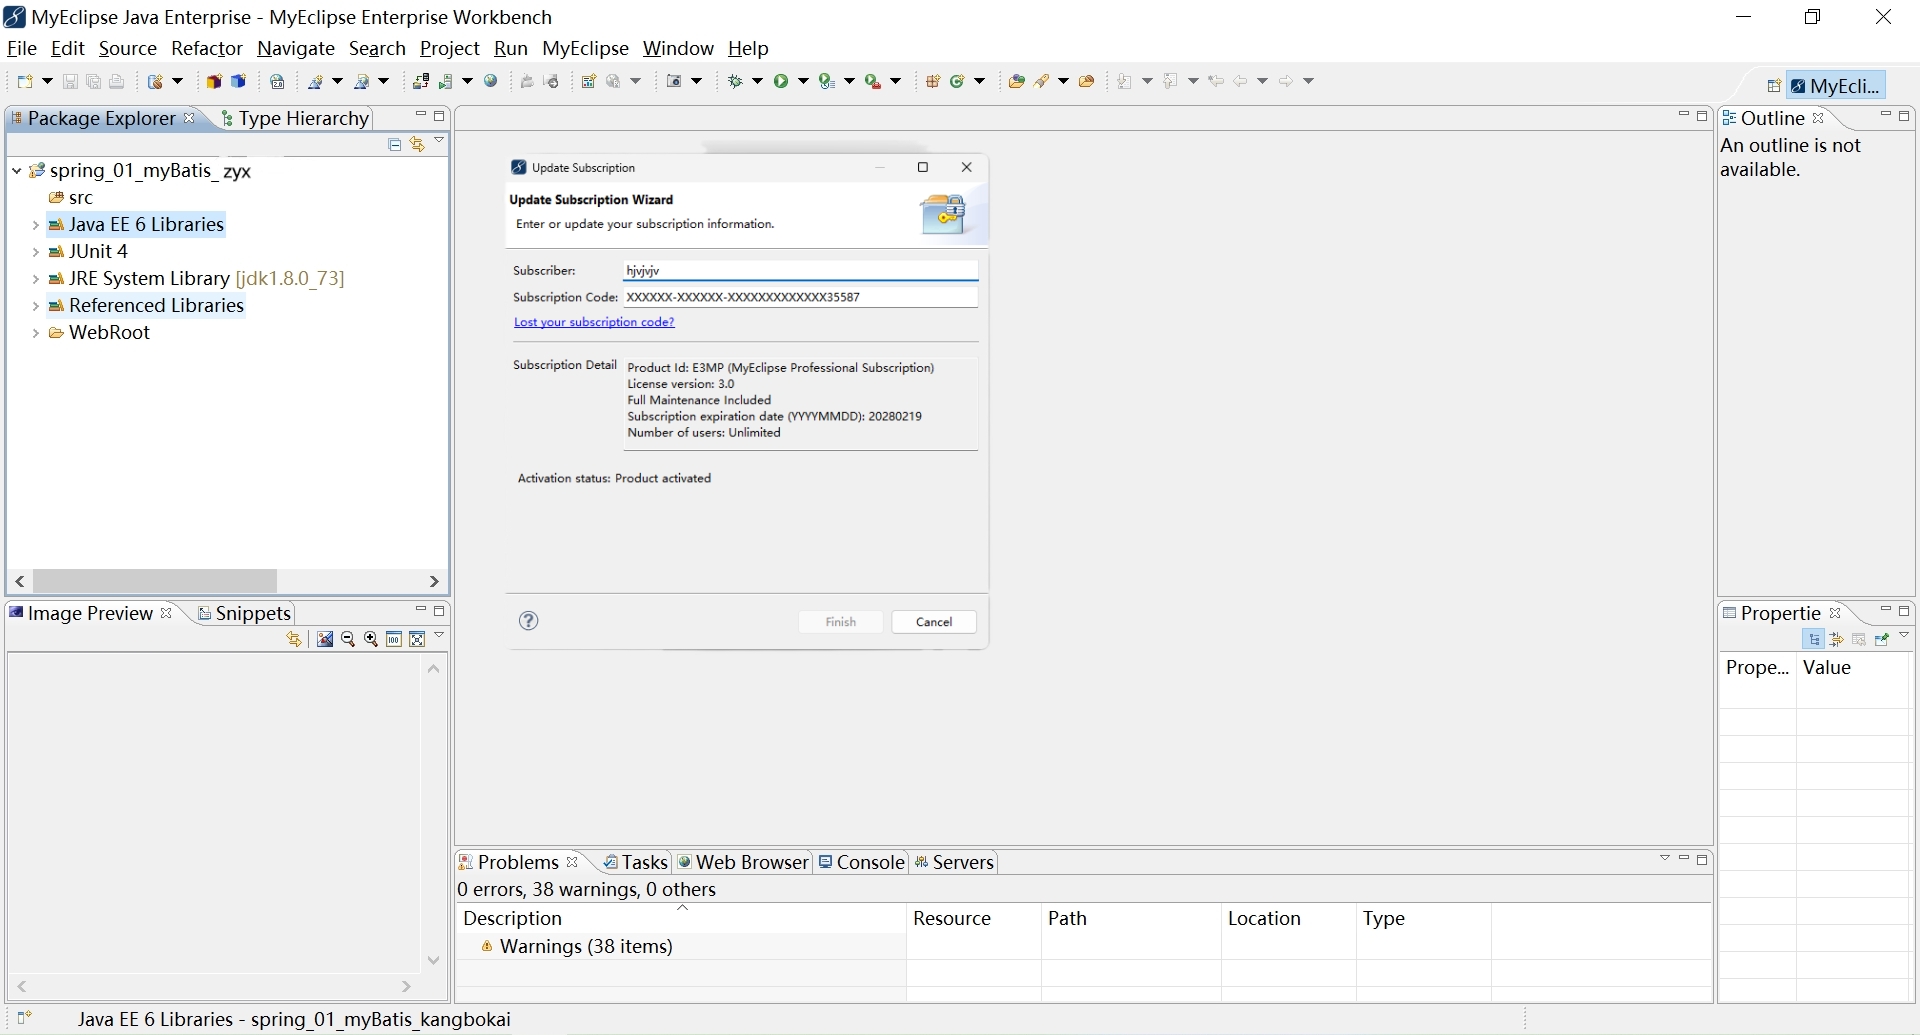
Task: Toggle show advanced properties in Properties panel
Action: pos(1836,639)
